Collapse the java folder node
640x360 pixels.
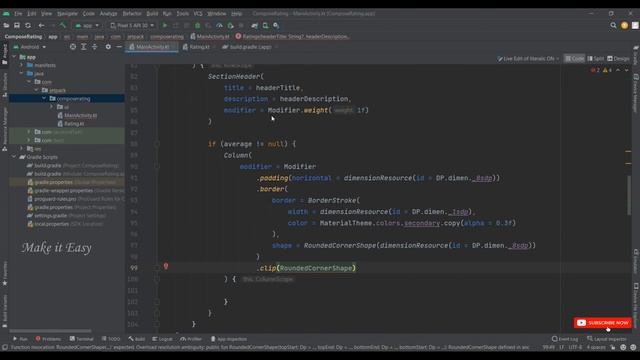point(22,73)
